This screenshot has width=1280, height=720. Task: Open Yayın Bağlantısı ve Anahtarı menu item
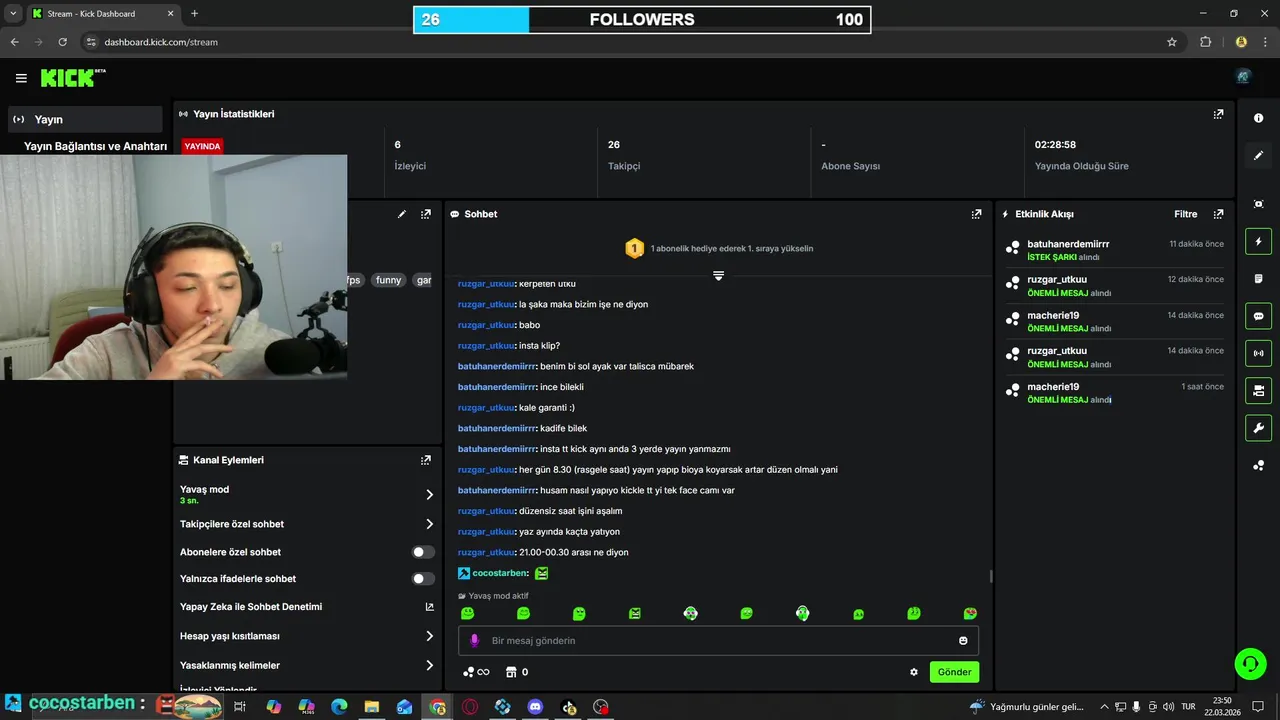pyautogui.click(x=95, y=146)
